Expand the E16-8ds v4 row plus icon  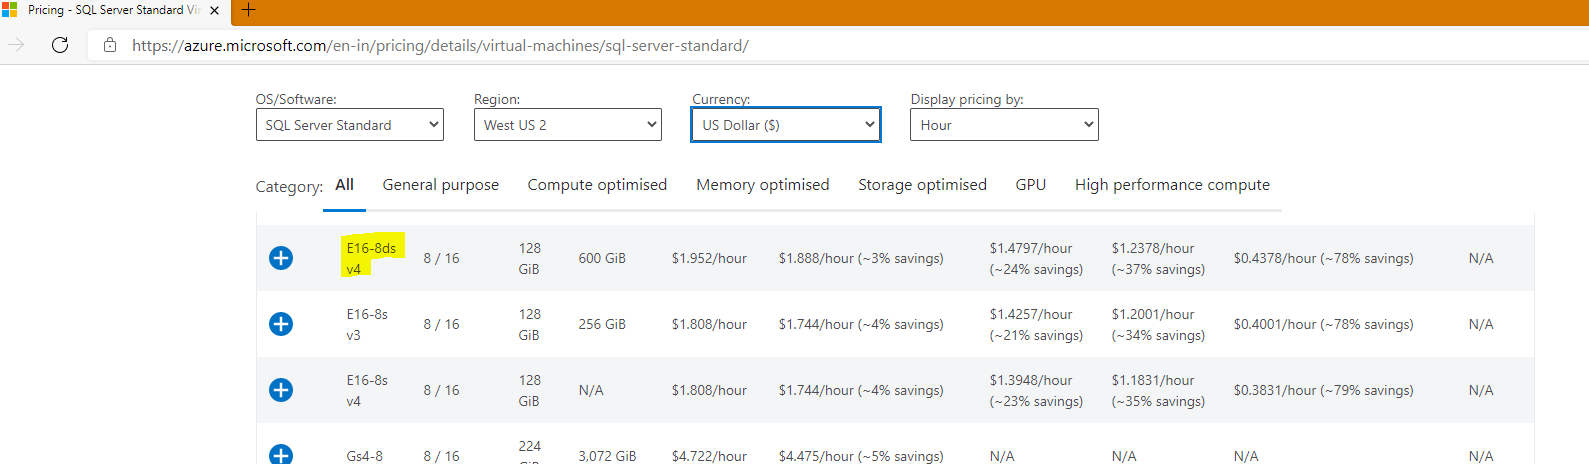pyautogui.click(x=281, y=258)
